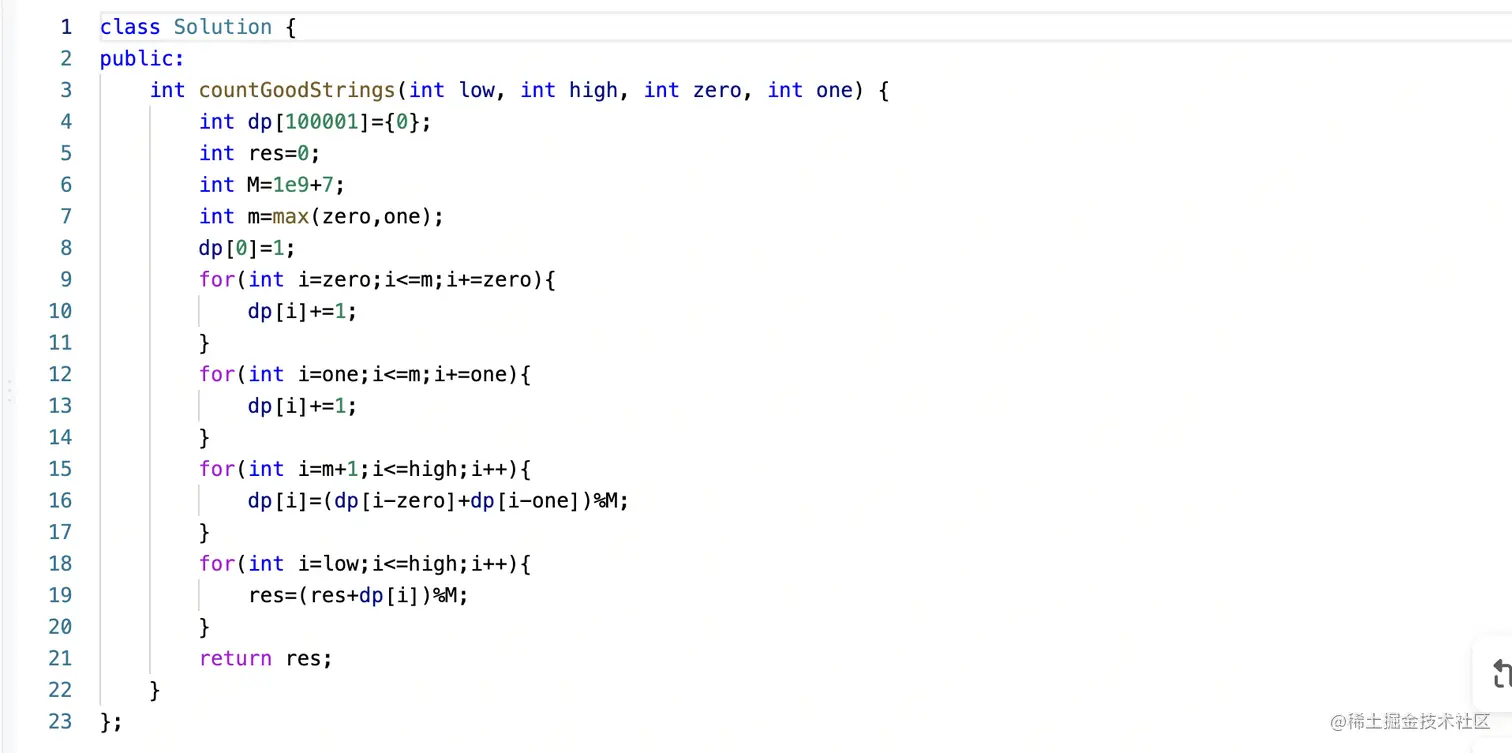The height and width of the screenshot is (753, 1512).
Task: Click line number 8 in the gutter
Action: click(x=66, y=248)
